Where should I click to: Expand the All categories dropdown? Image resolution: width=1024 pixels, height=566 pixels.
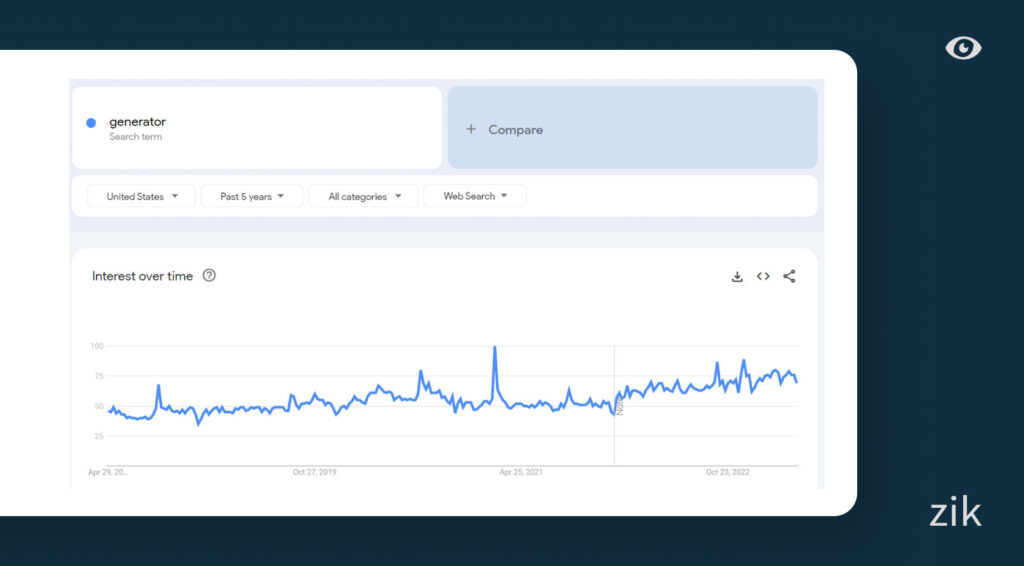coord(365,196)
